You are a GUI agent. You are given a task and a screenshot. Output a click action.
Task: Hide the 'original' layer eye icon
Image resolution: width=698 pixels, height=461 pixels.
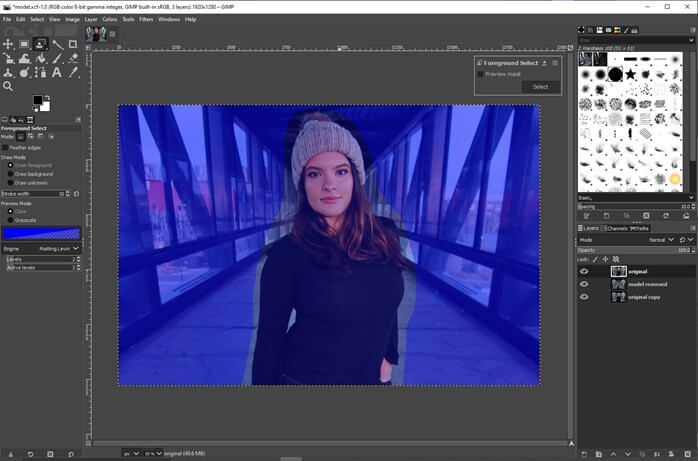pyautogui.click(x=584, y=271)
